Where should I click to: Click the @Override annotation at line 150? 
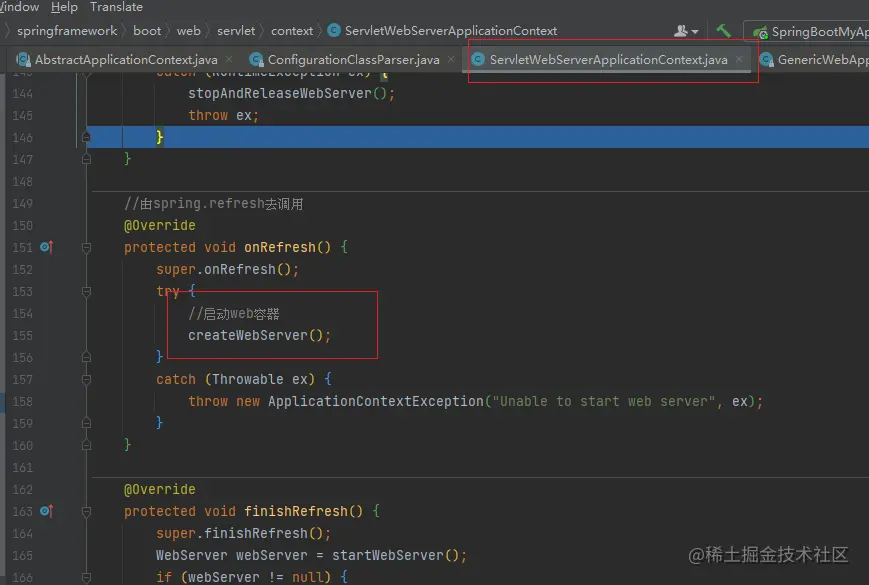(160, 225)
